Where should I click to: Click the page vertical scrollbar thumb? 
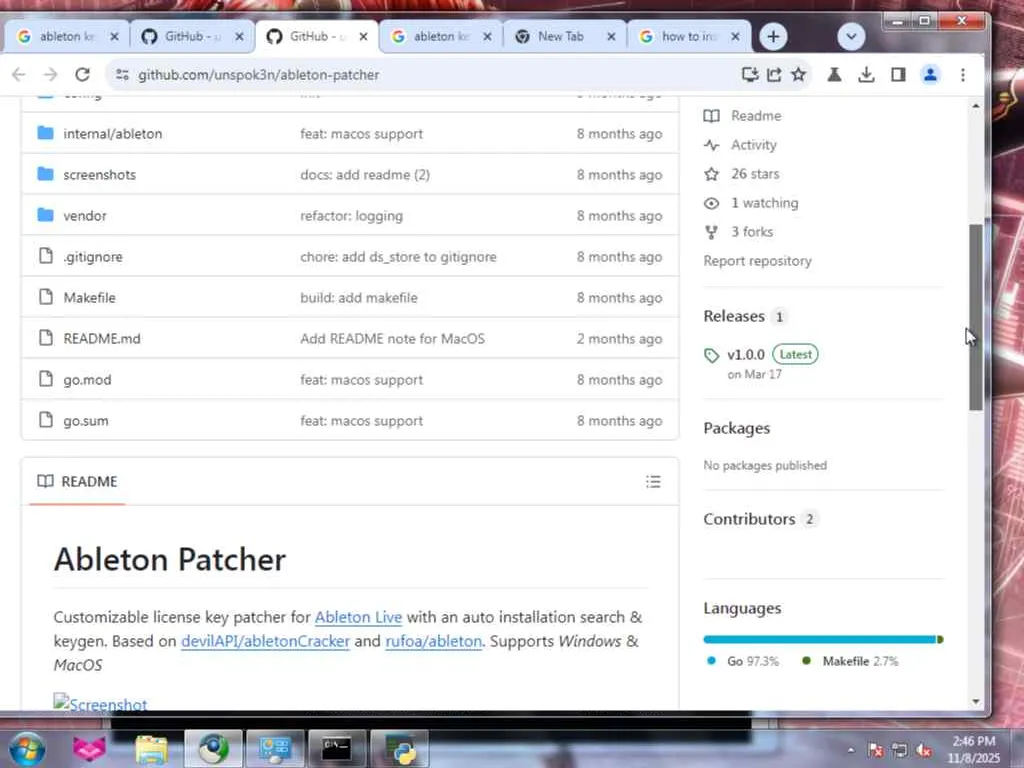coord(976,317)
